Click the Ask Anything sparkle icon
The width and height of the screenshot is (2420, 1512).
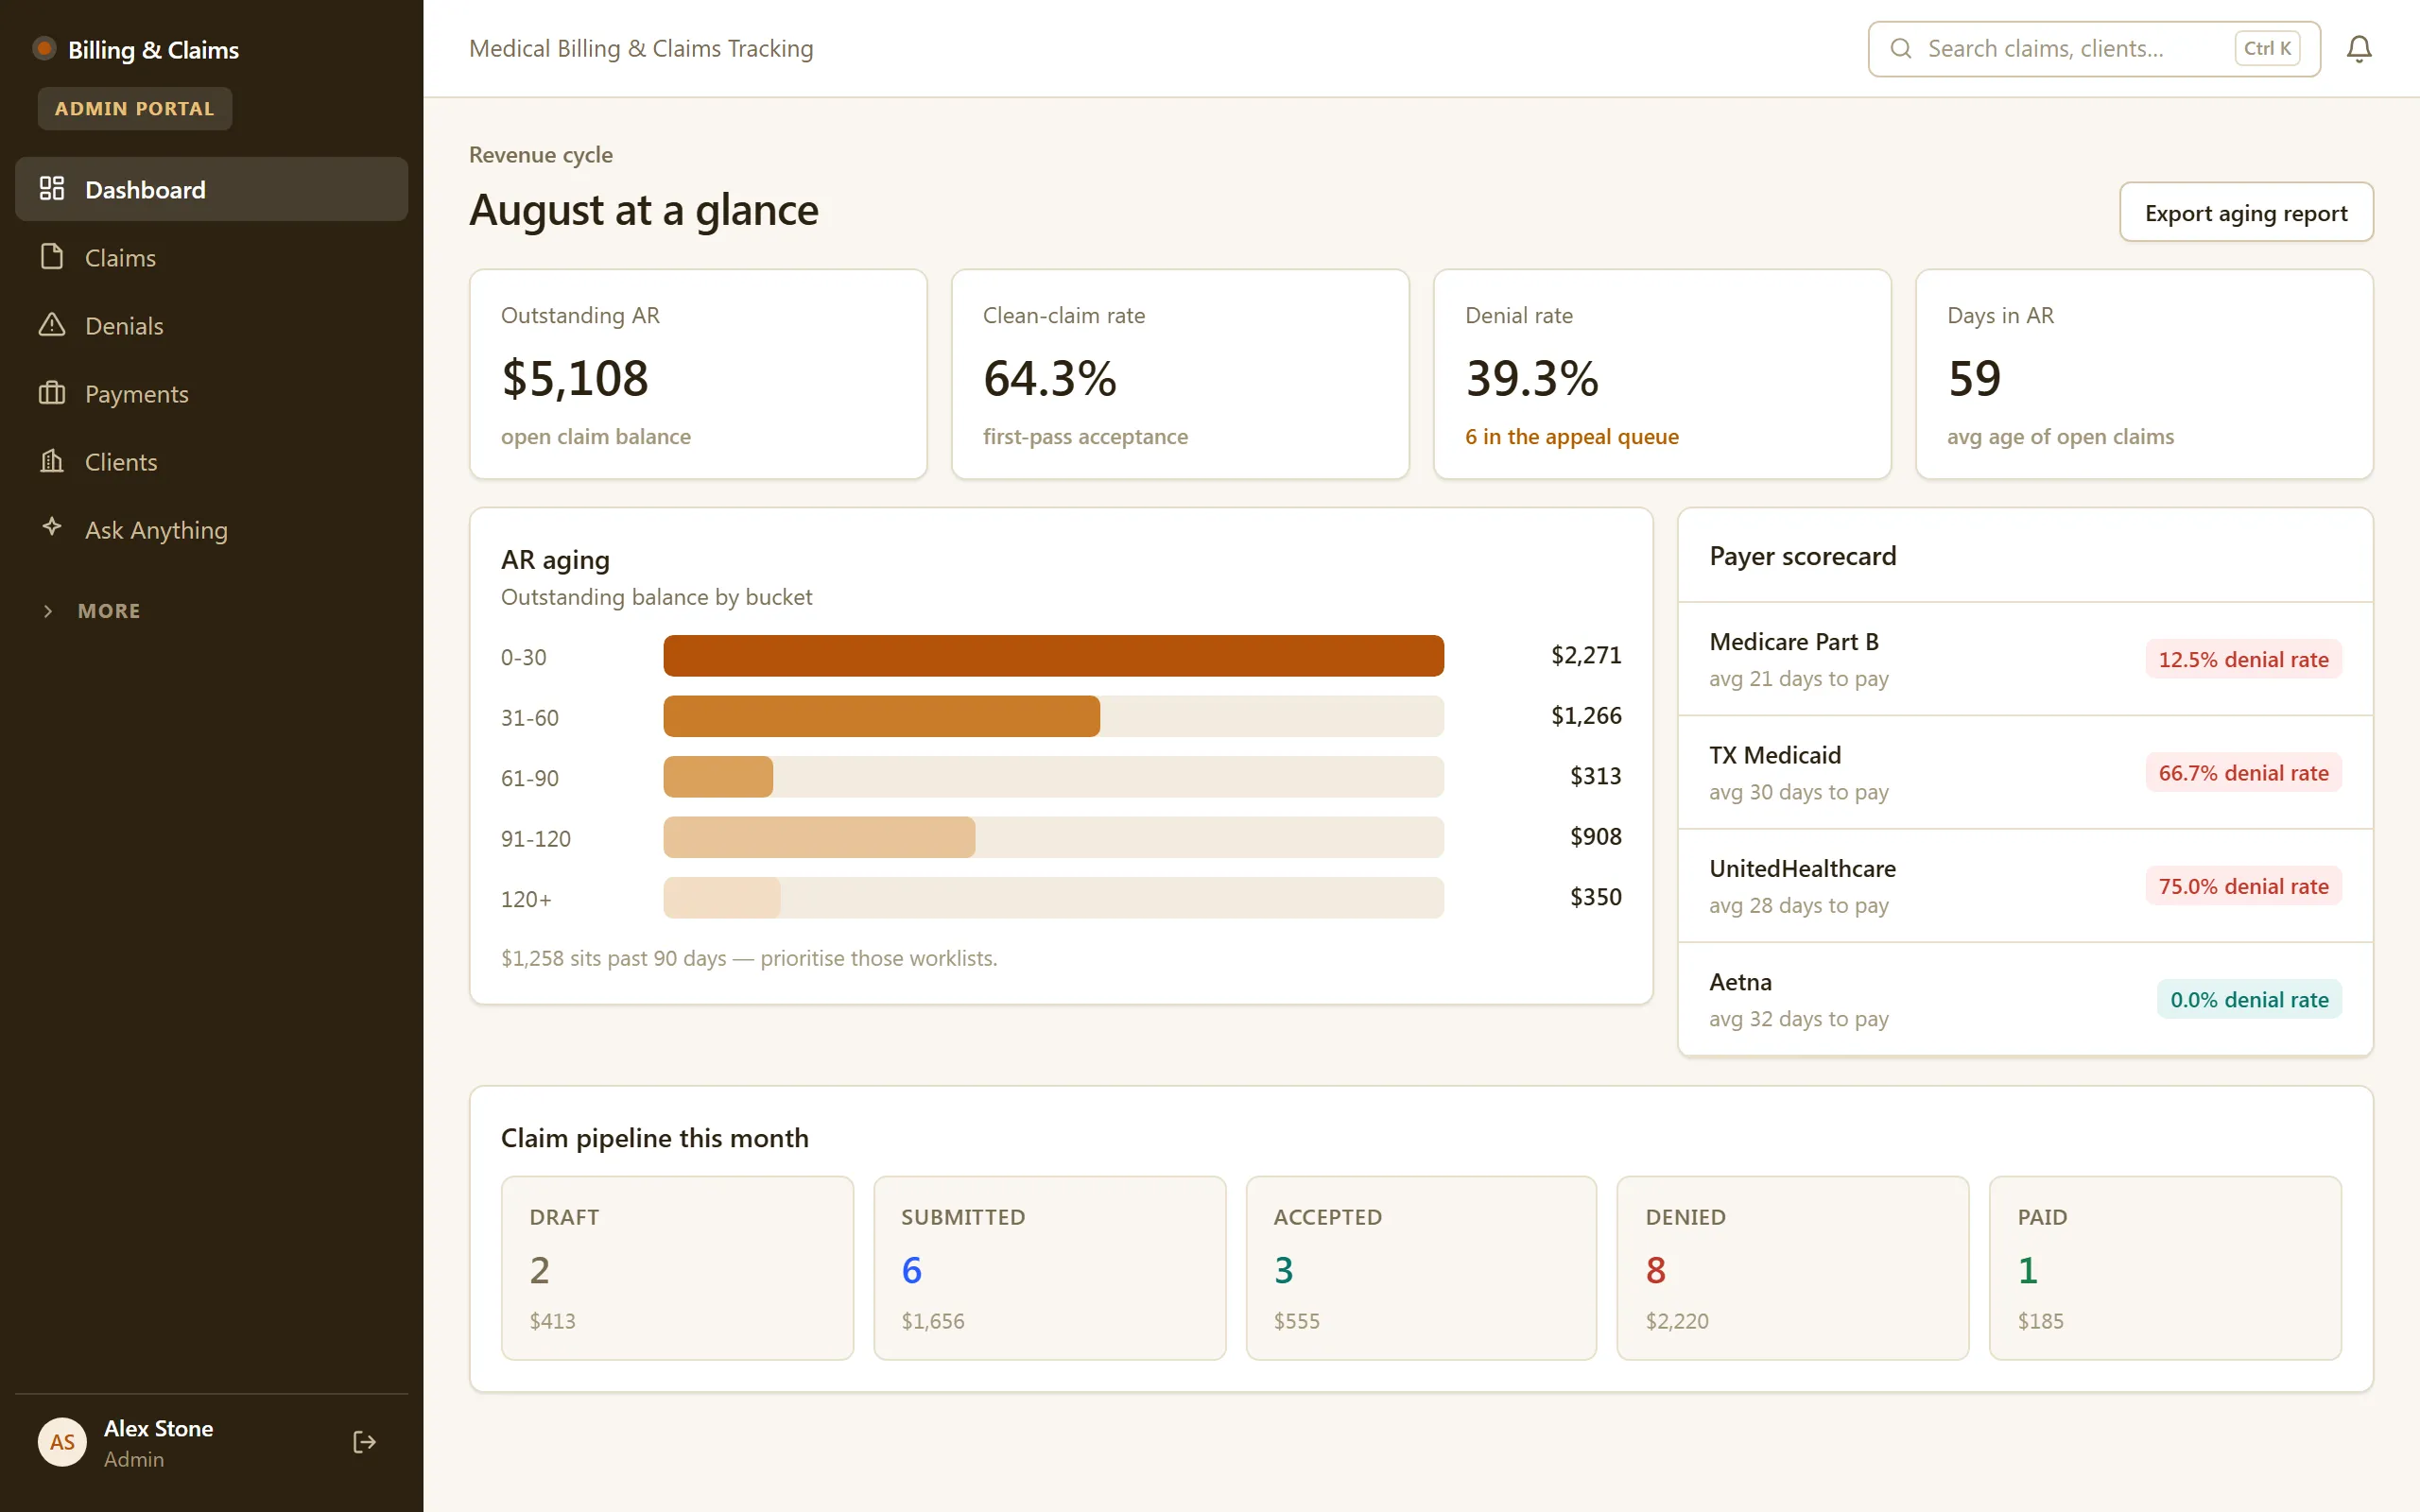coord(52,527)
